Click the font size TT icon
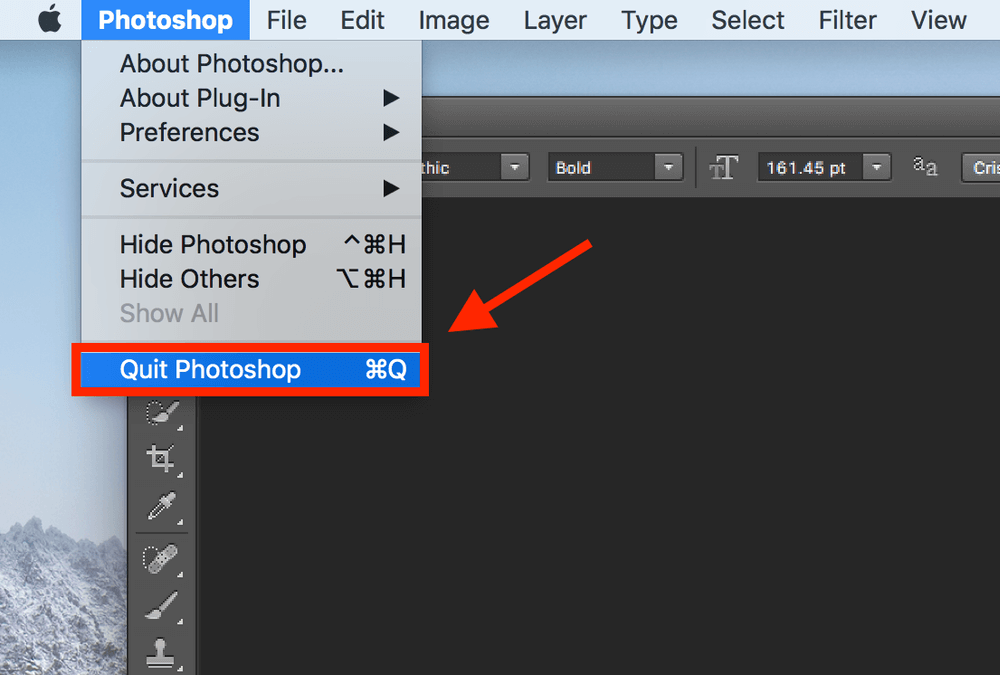The height and width of the screenshot is (675, 1000). pos(723,168)
